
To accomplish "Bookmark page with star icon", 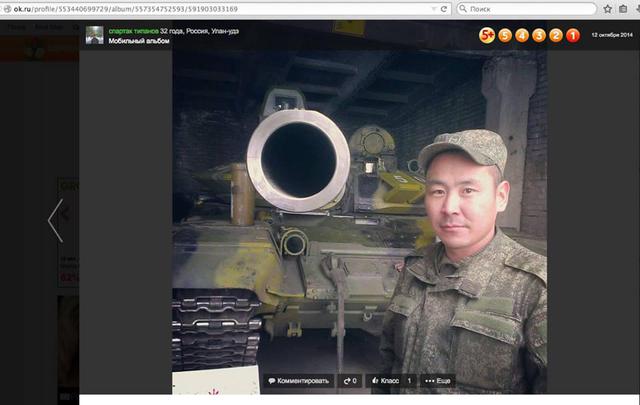I will (608, 9).
